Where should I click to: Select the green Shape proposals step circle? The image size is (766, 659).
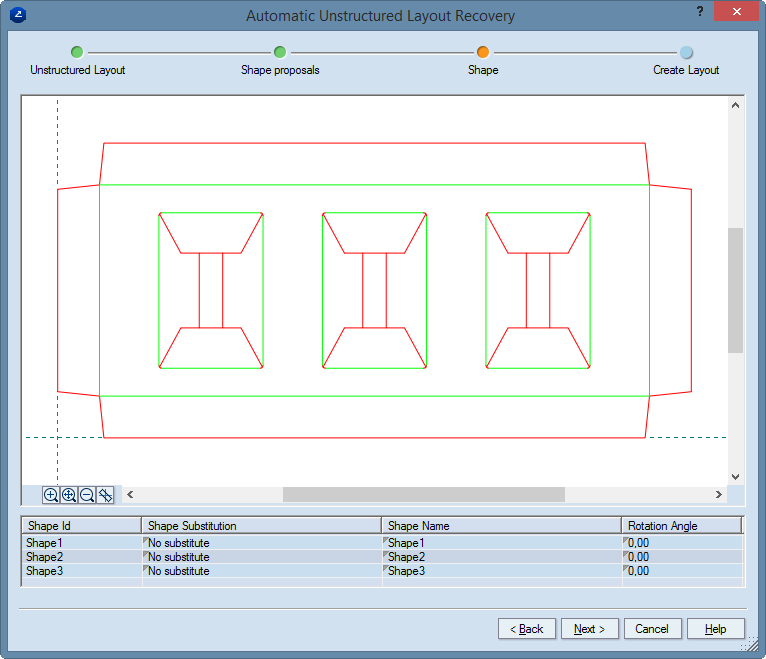tap(280, 52)
